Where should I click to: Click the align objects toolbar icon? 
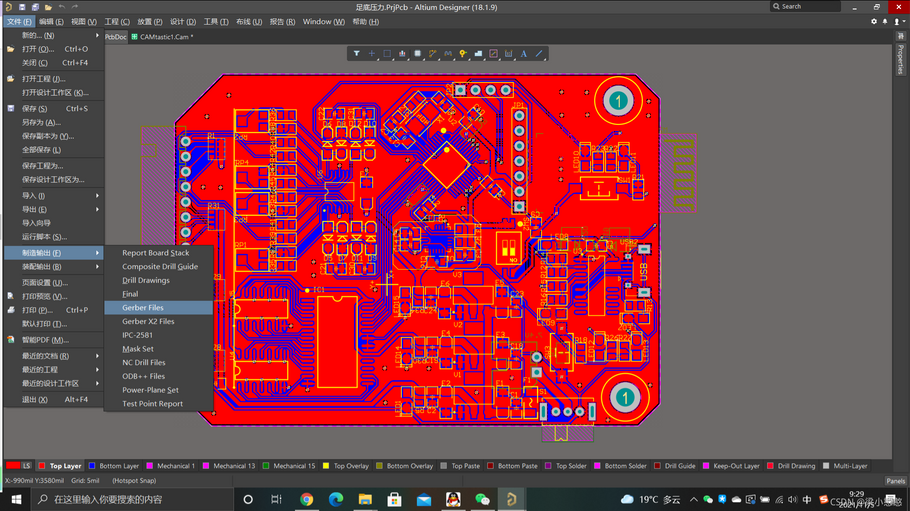(x=402, y=54)
